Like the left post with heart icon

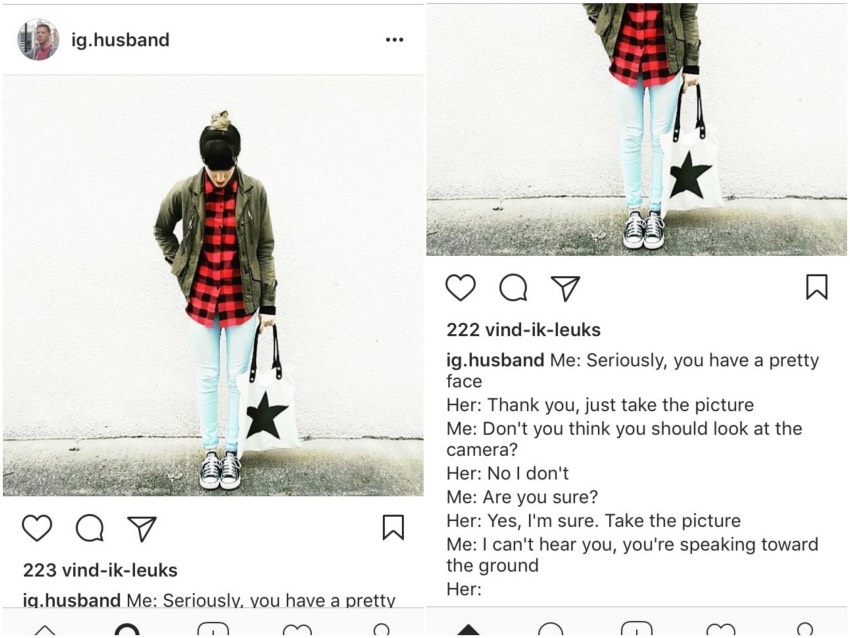37,527
